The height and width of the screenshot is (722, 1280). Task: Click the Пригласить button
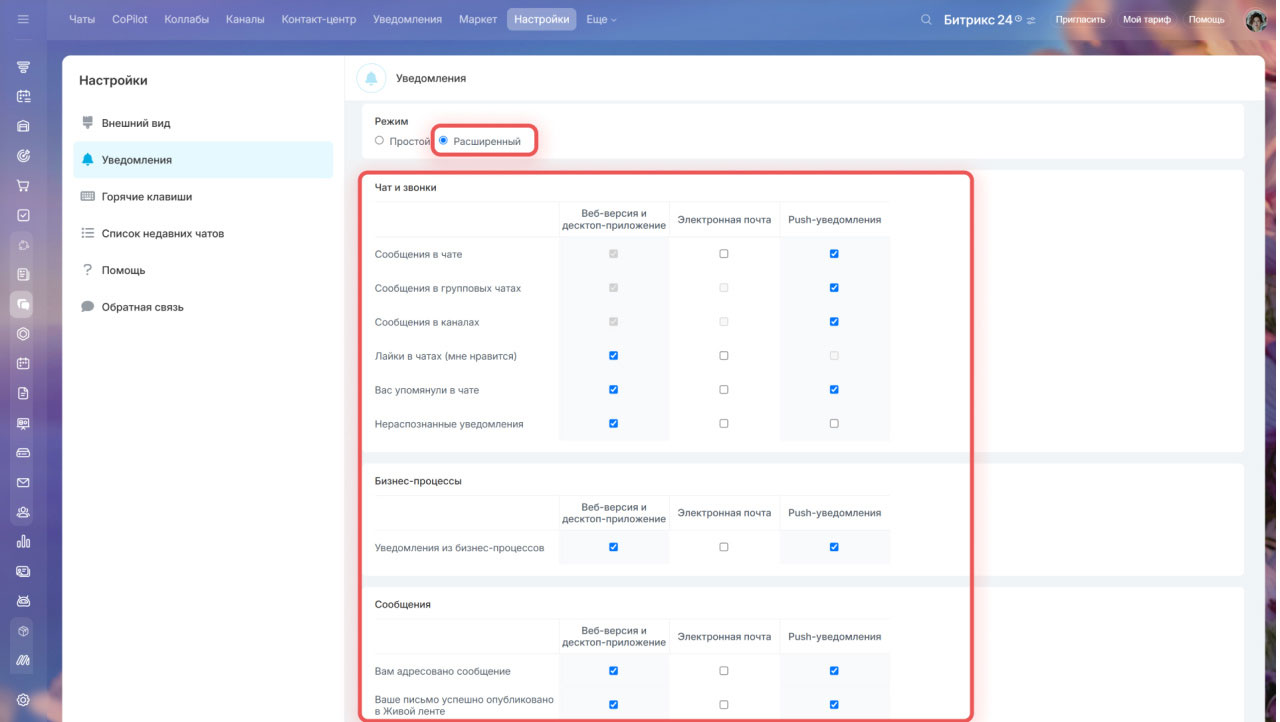click(x=1080, y=20)
